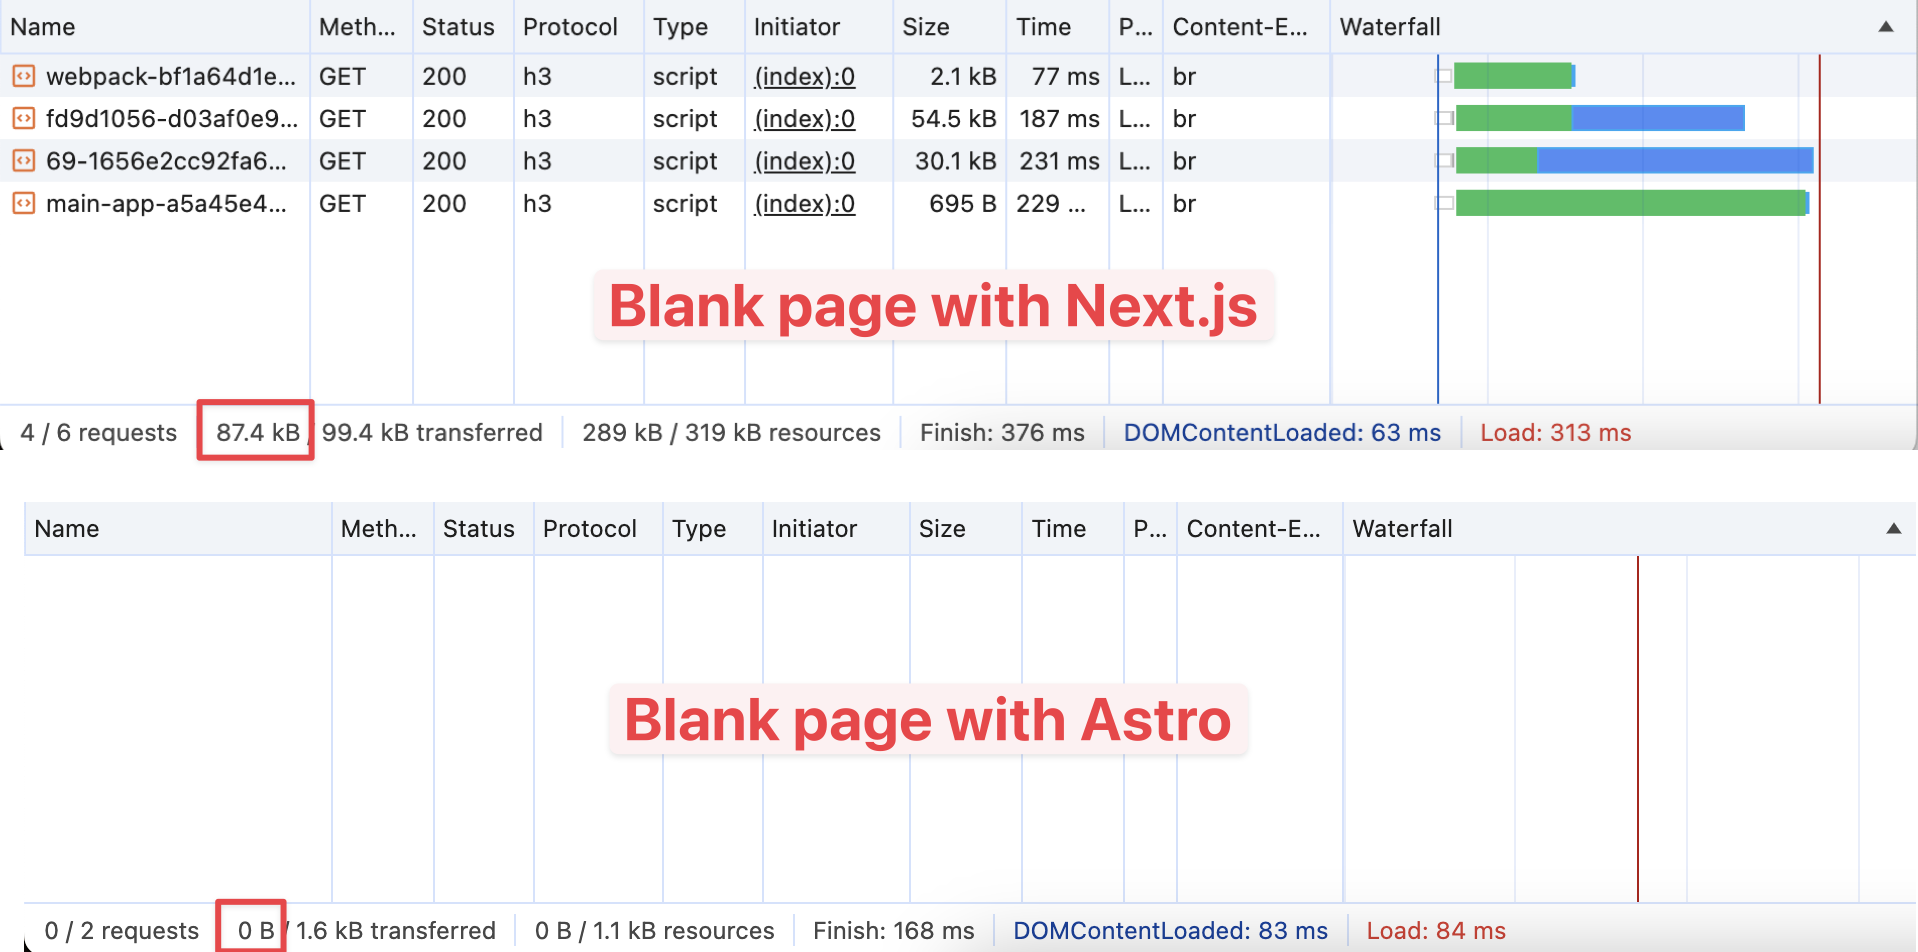Sort by Initiator column in Astro panel
Image resolution: width=1918 pixels, height=952 pixels.
(836, 529)
